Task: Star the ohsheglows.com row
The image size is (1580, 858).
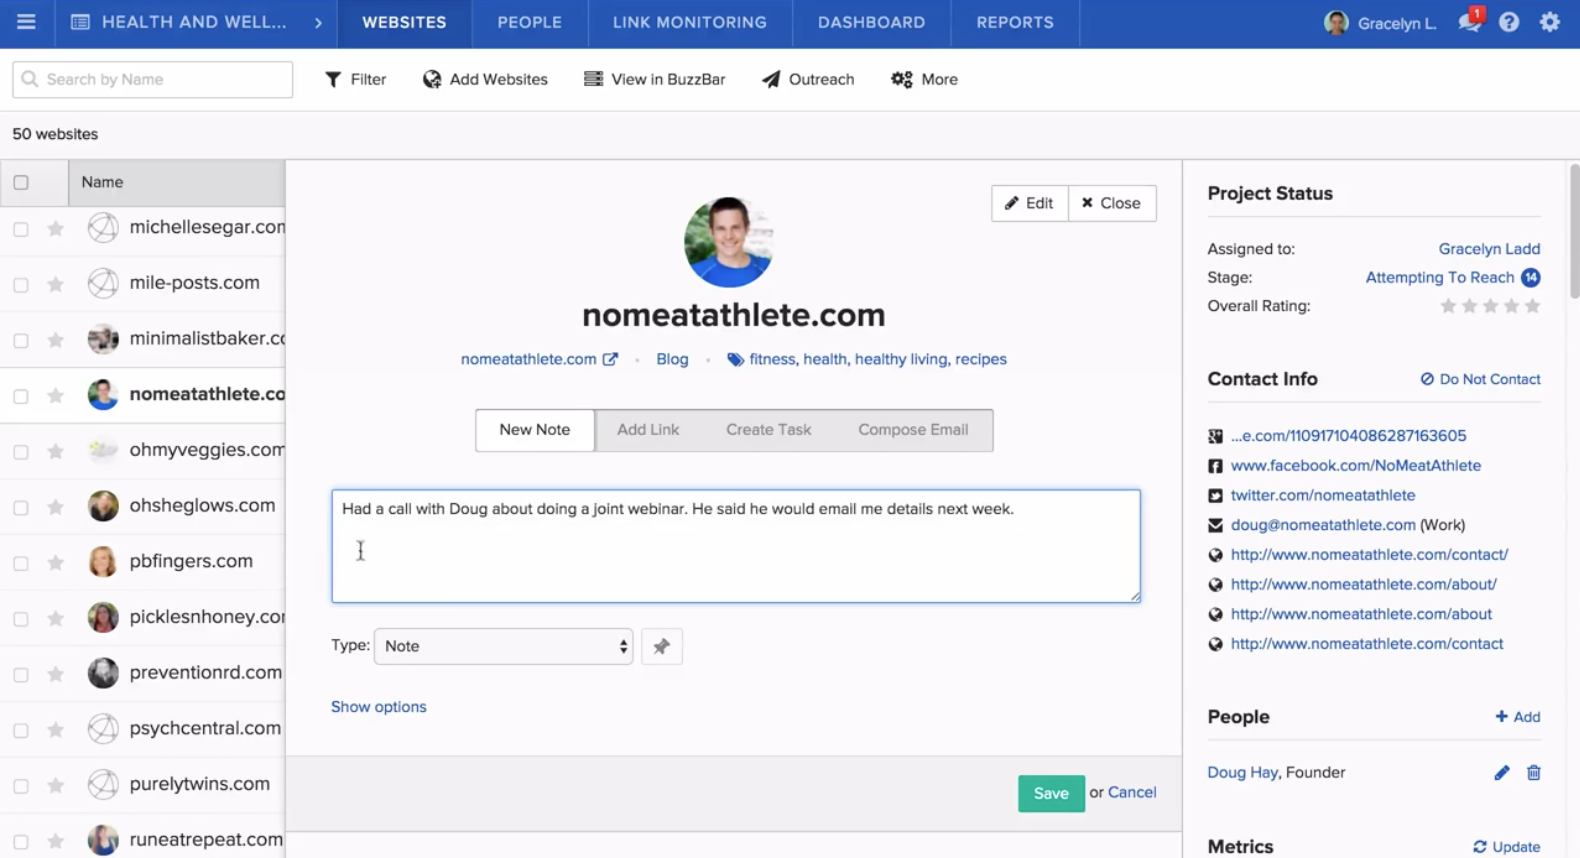Action: [56, 508]
